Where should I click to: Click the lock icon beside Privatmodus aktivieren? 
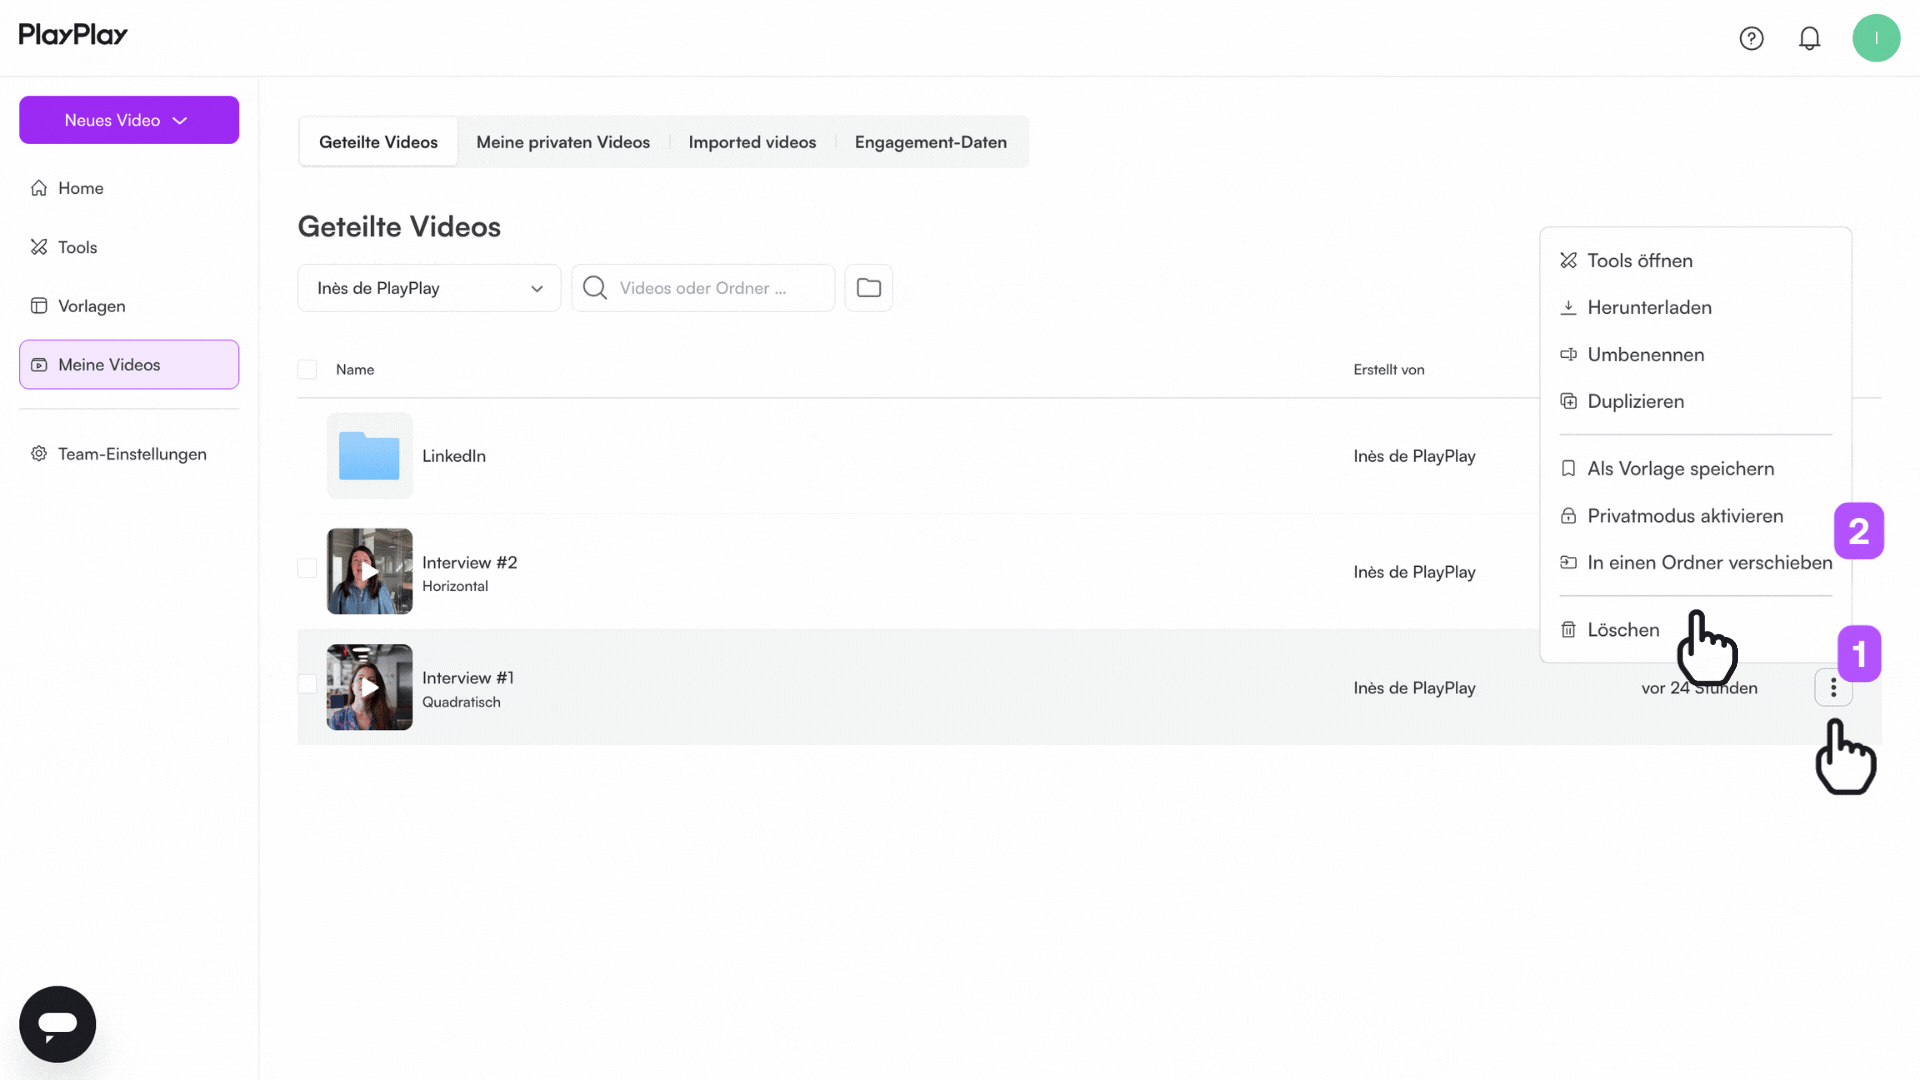click(1568, 516)
